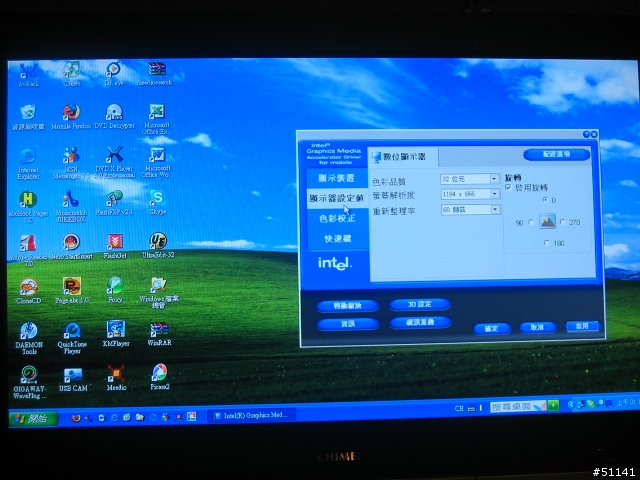
Task: Switch to the 顯示器設定值 section
Action: [337, 198]
